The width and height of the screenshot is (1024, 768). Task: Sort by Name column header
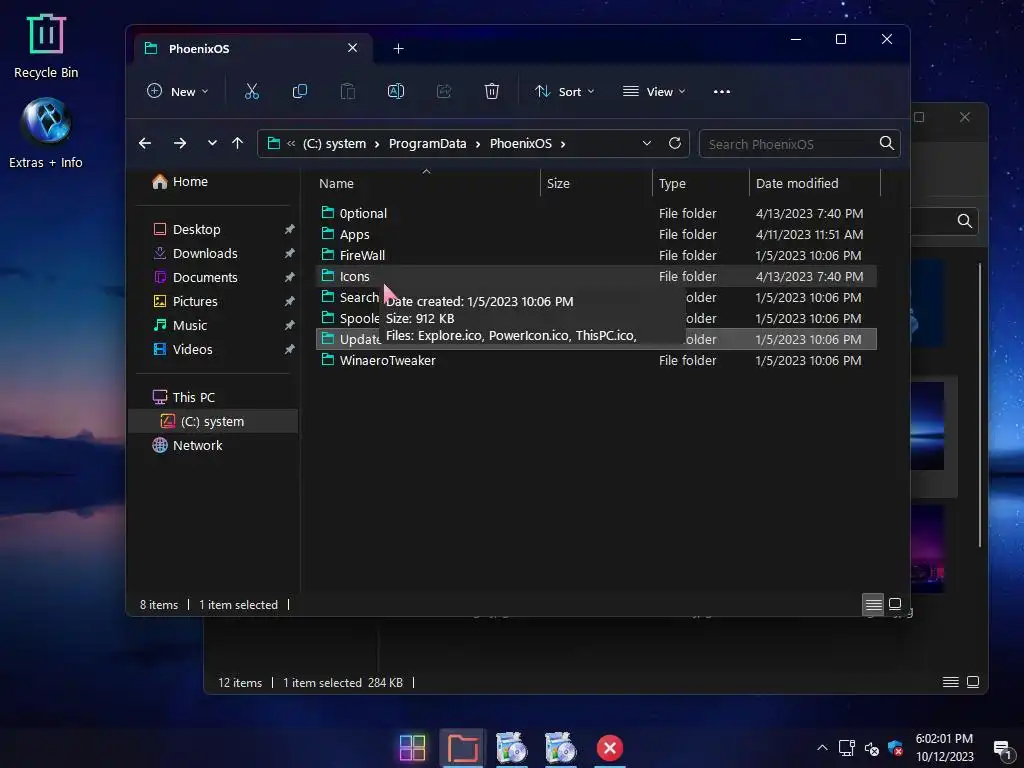tap(426, 183)
